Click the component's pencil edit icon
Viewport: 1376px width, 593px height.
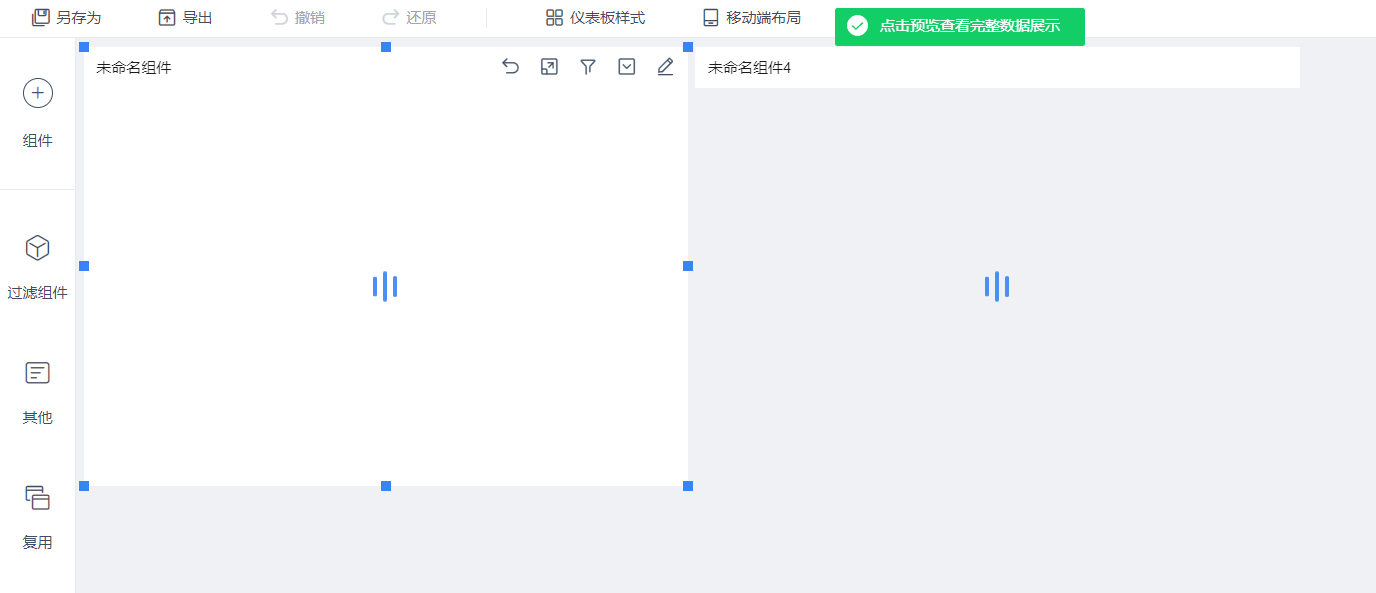[665, 67]
